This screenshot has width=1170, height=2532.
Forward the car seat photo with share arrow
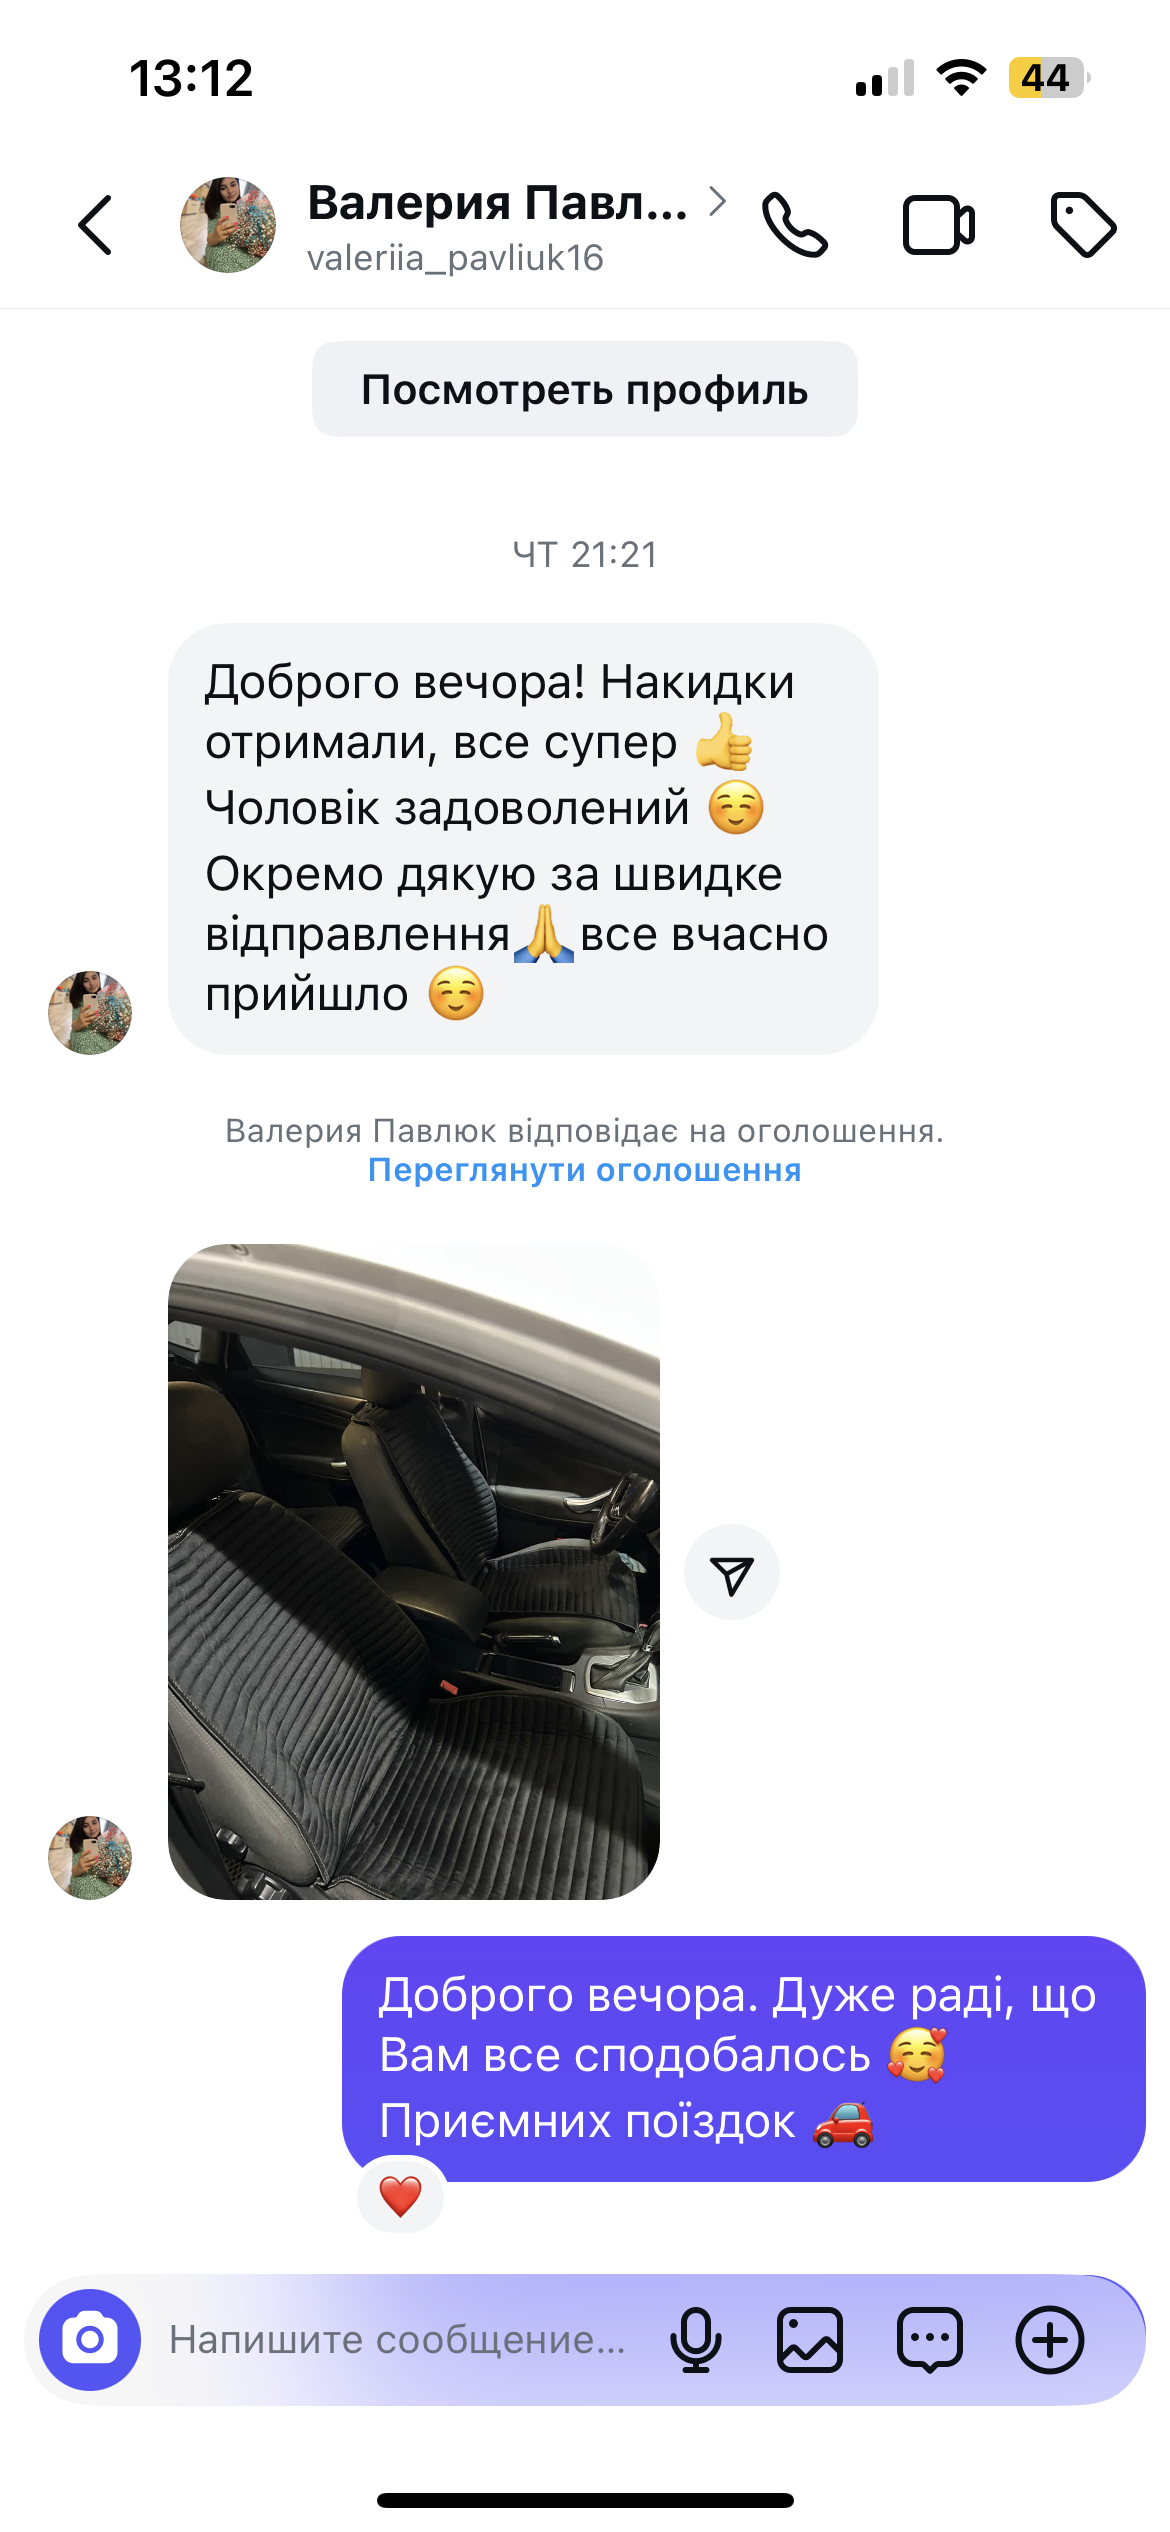pyautogui.click(x=732, y=1572)
